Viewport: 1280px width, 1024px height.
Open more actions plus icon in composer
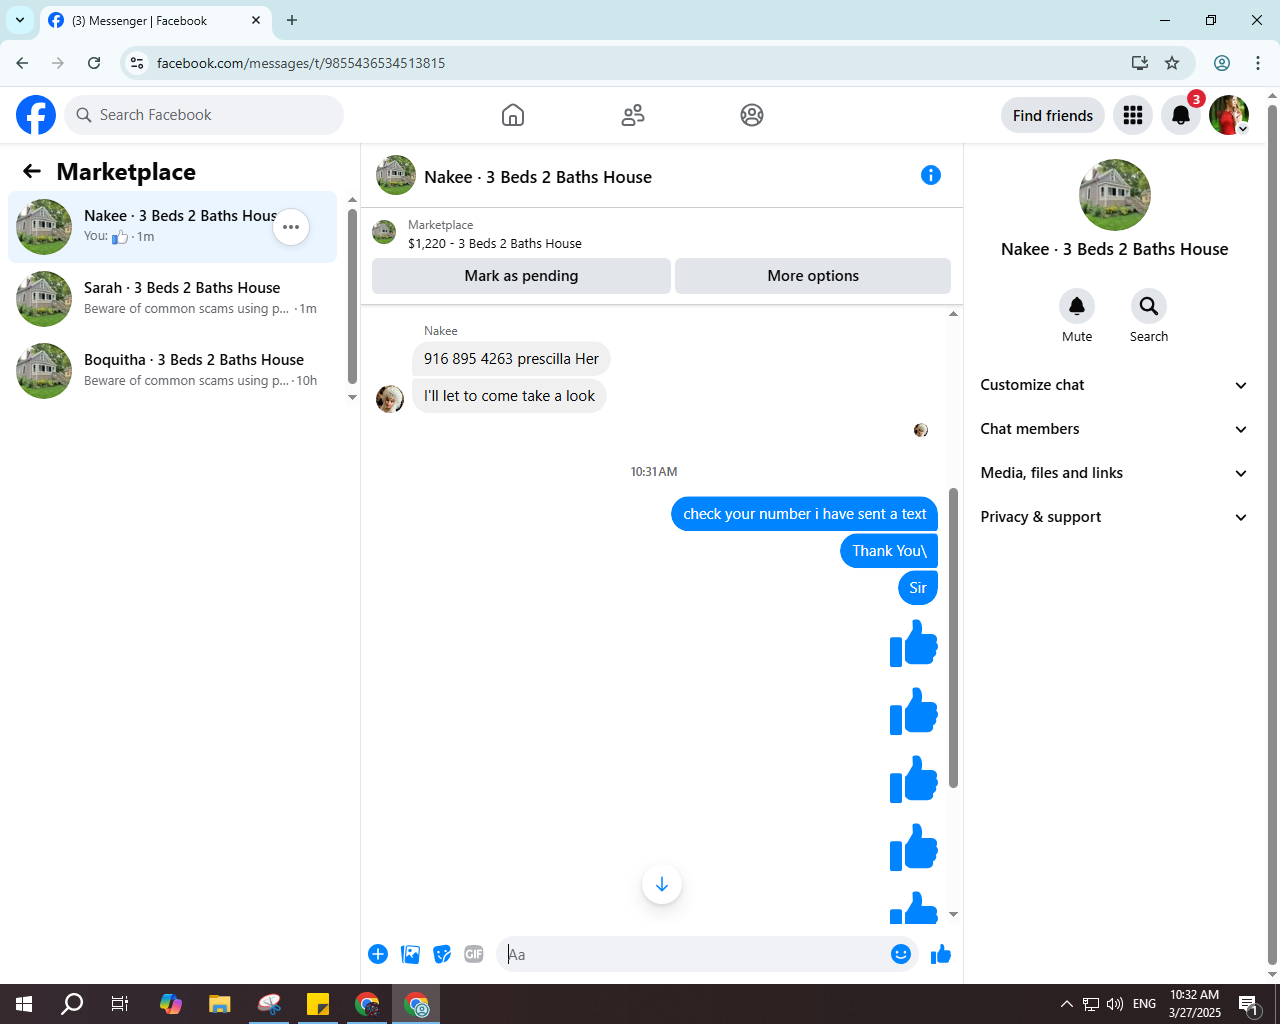378,954
